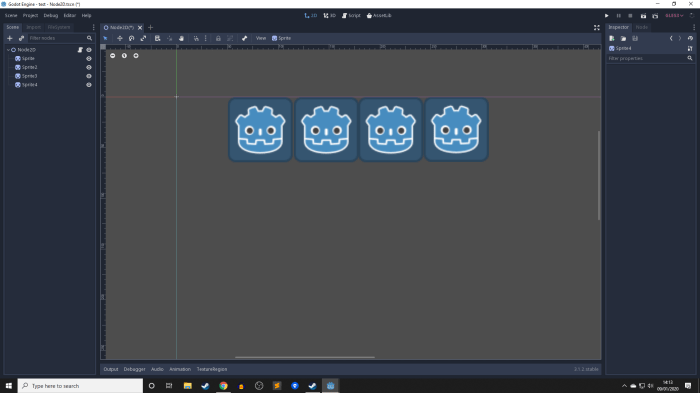Select the Move Mode tool

(120, 38)
